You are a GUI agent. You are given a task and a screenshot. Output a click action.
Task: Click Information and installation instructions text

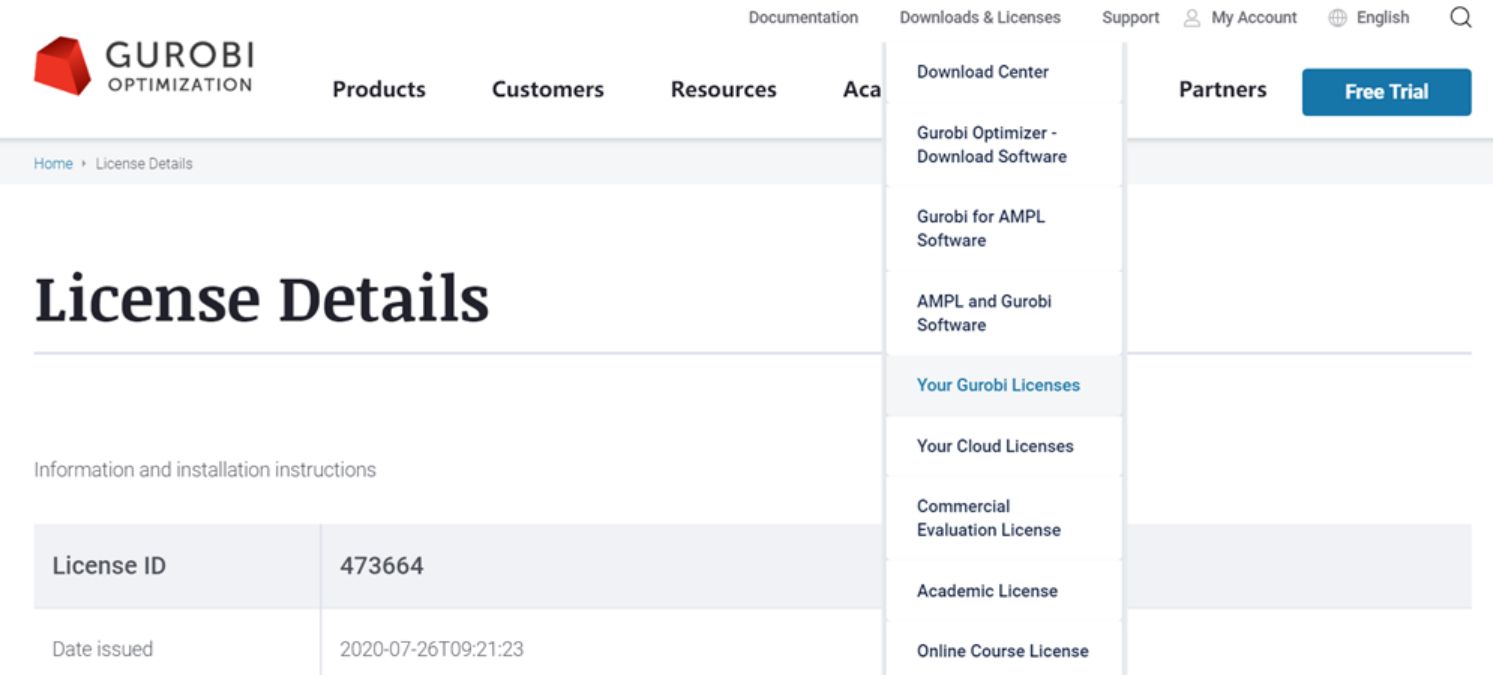[205, 470]
